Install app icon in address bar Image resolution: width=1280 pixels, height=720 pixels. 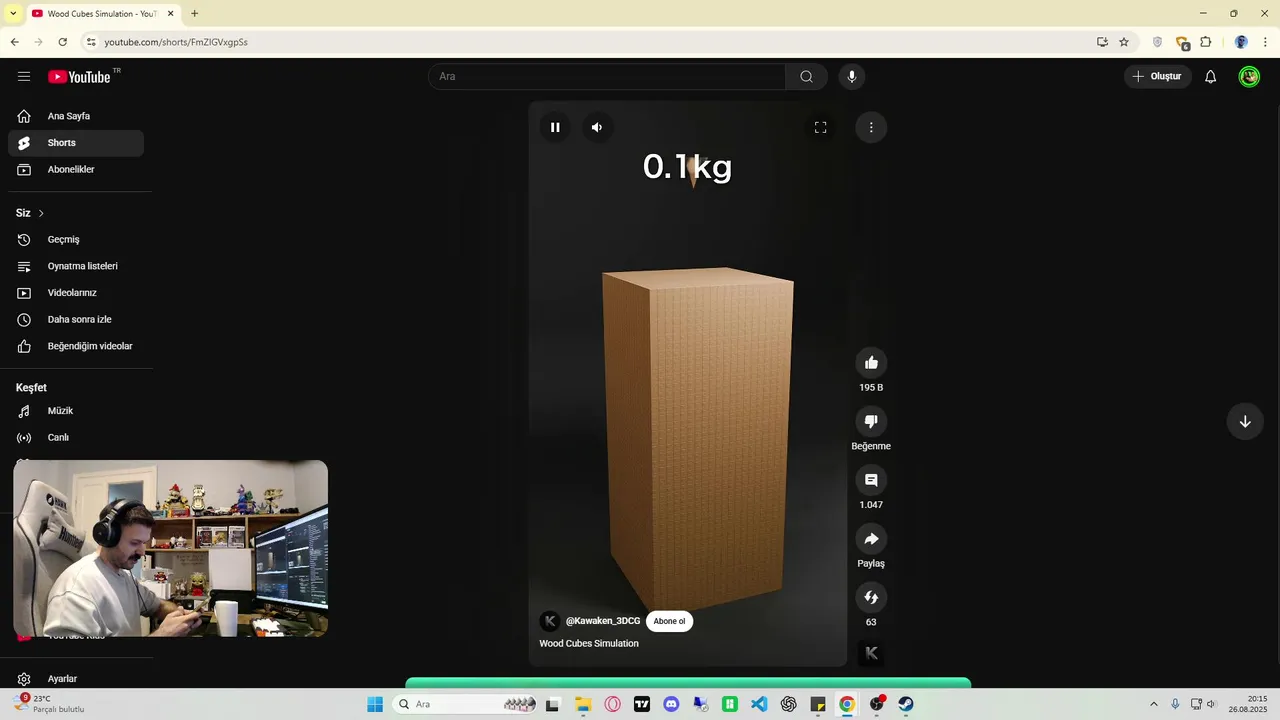click(1102, 42)
